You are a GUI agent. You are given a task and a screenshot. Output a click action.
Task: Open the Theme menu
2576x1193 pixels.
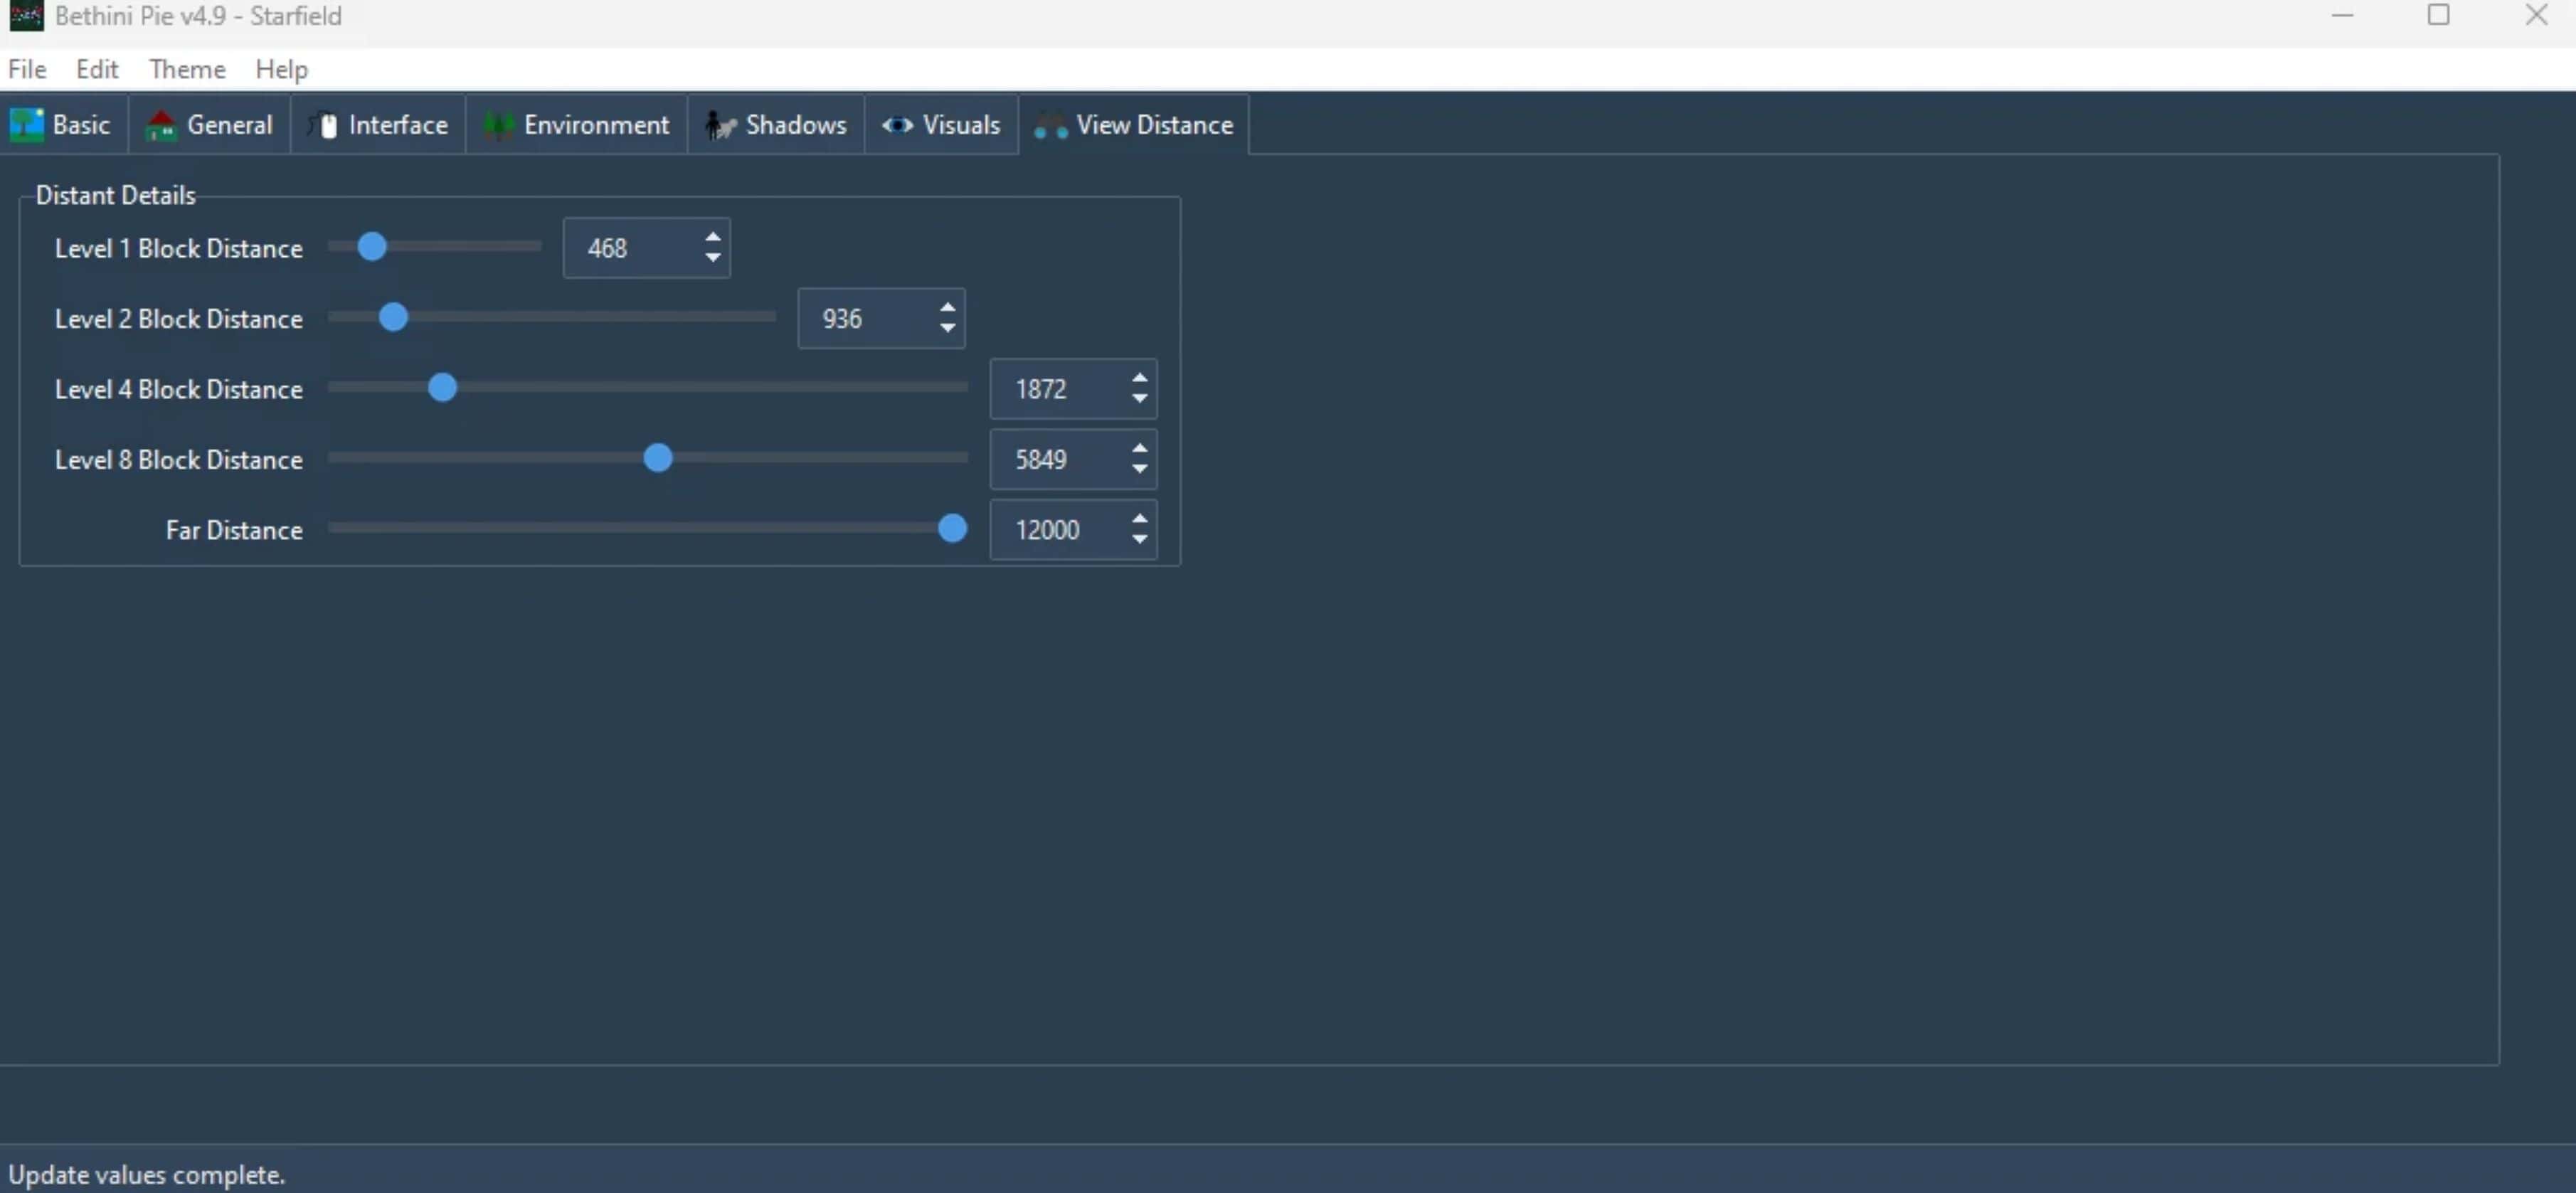click(x=187, y=69)
